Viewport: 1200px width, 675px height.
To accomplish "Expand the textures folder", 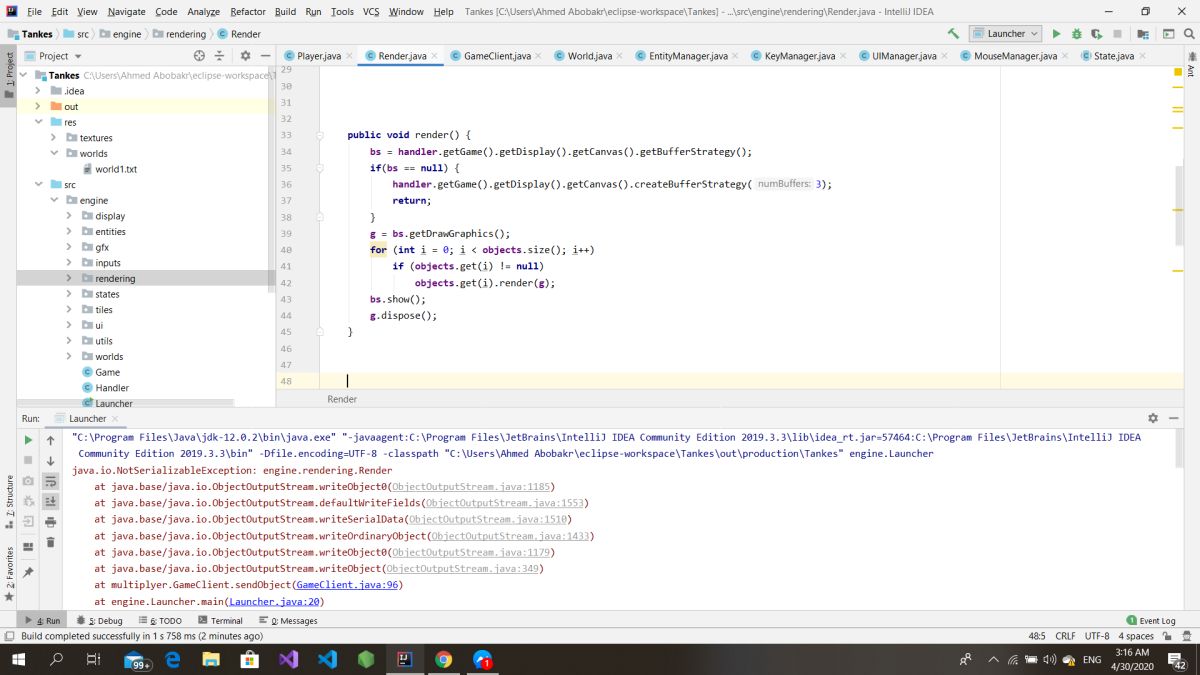I will pyautogui.click(x=54, y=138).
